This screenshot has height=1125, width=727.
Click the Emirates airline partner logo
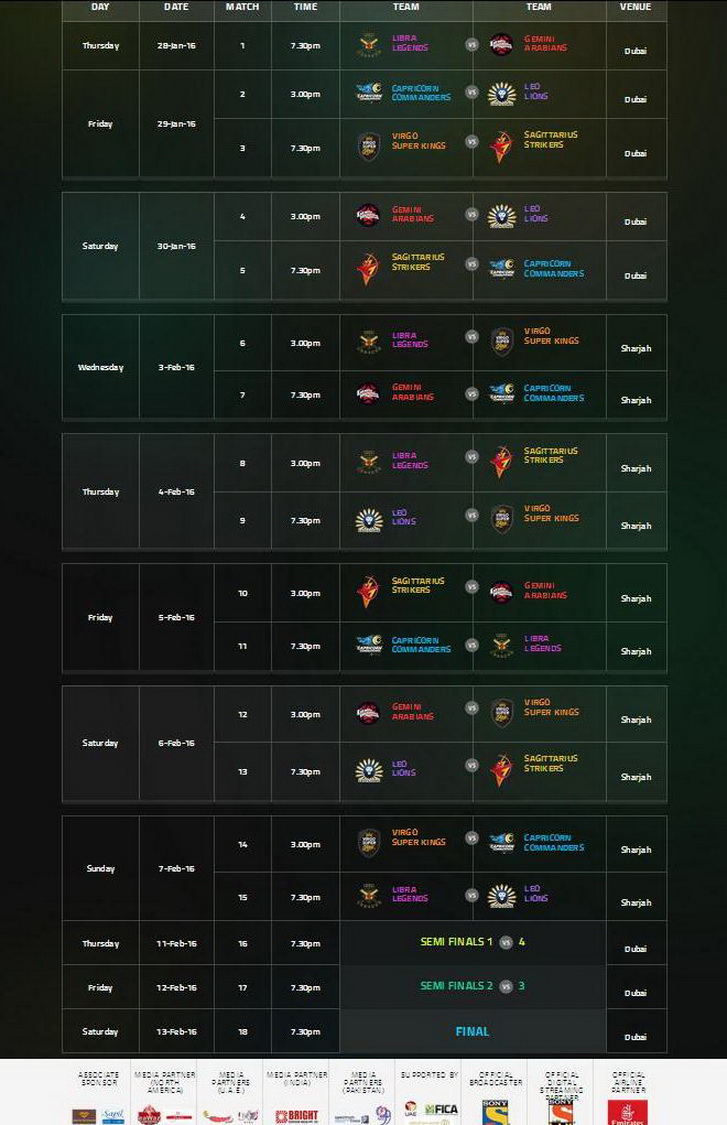[628, 1113]
